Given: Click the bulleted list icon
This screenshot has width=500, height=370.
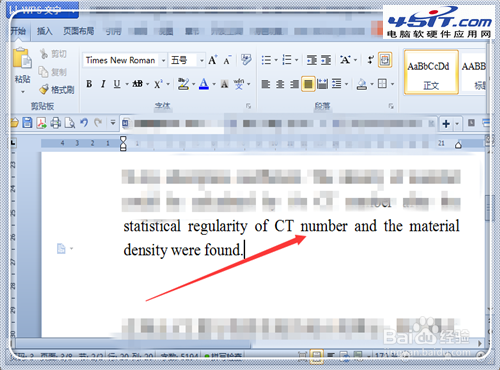Looking at the screenshot, I should pos(266,60).
